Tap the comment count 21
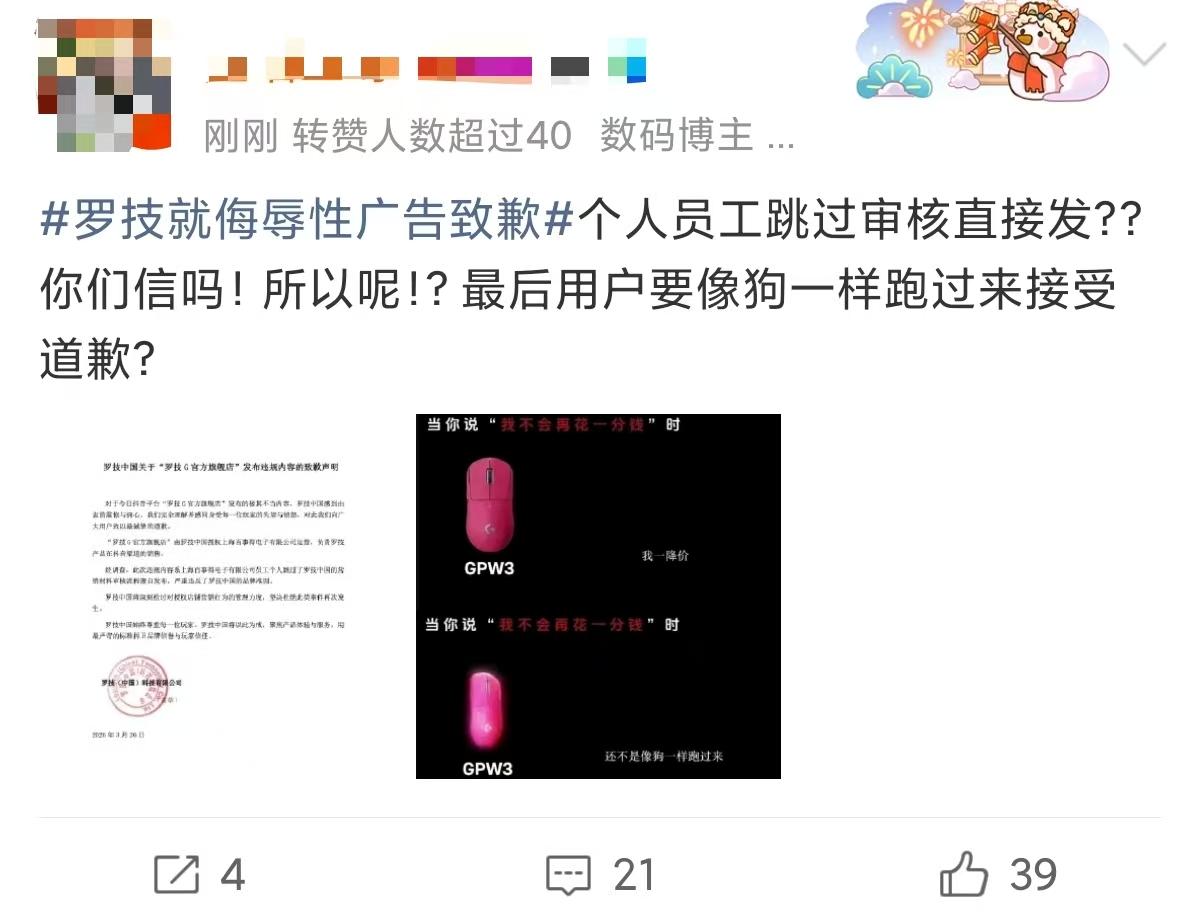The image size is (1200, 917). [634, 875]
